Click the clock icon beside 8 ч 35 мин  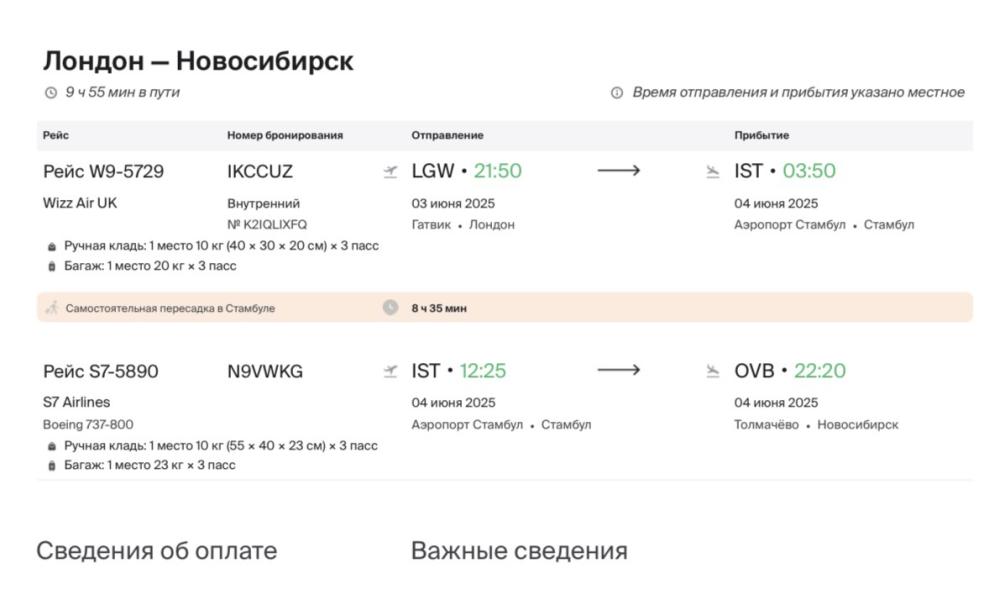coord(390,308)
